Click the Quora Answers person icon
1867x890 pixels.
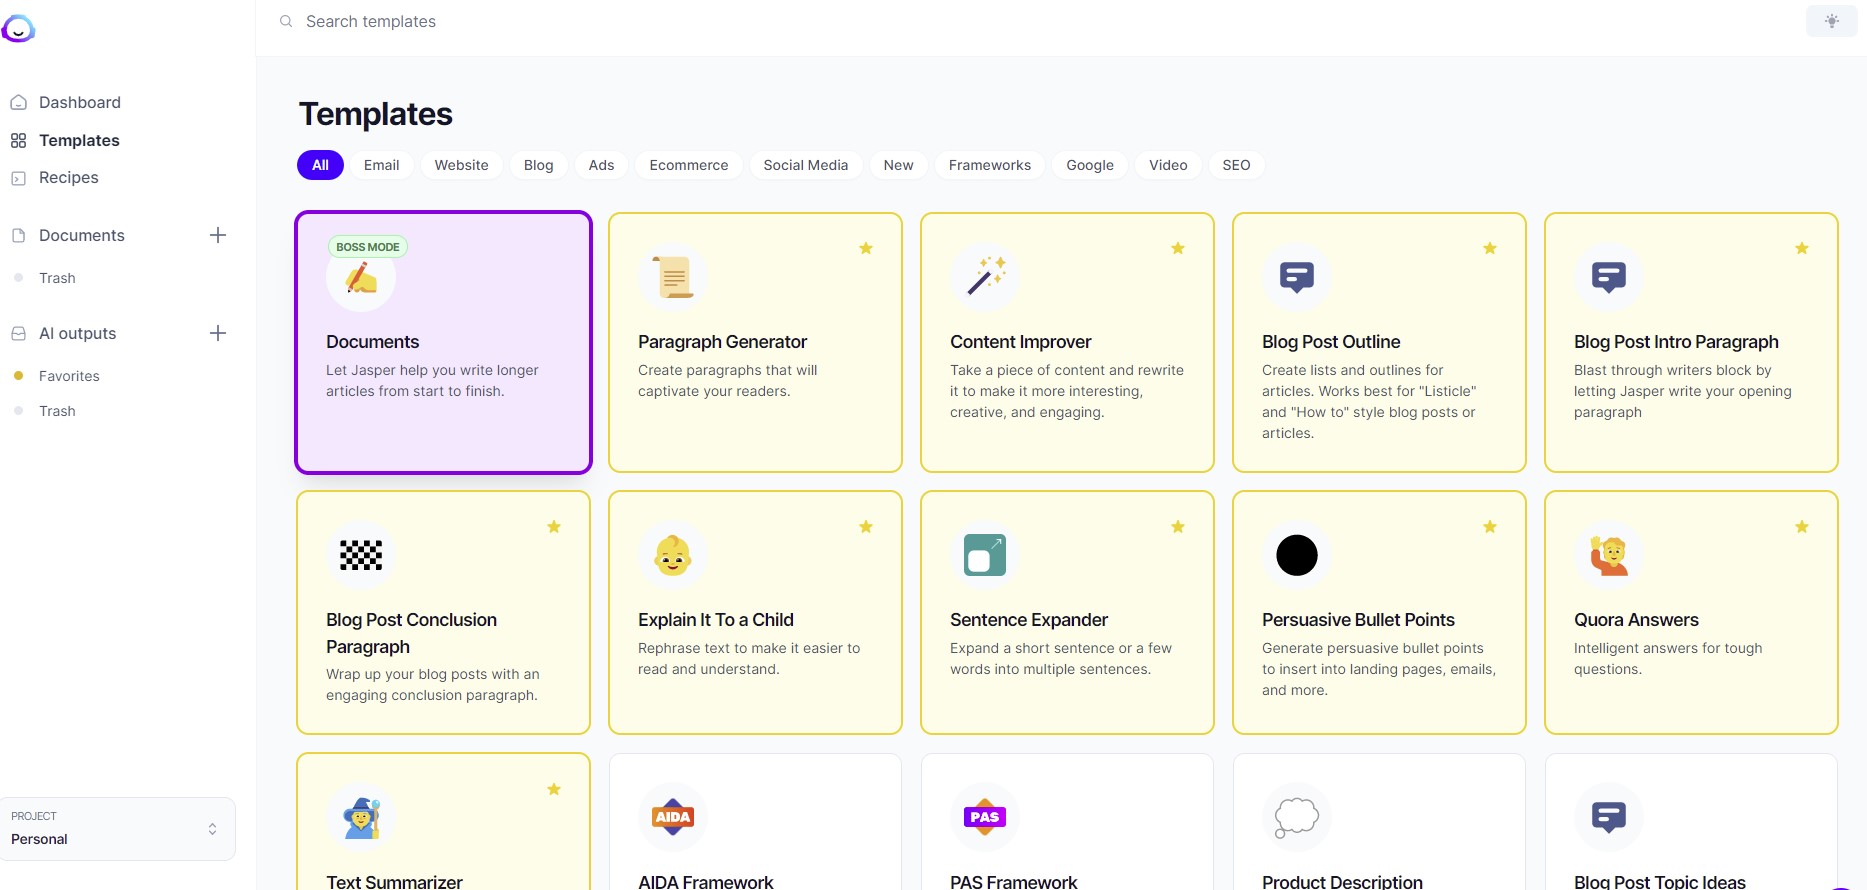(1609, 555)
